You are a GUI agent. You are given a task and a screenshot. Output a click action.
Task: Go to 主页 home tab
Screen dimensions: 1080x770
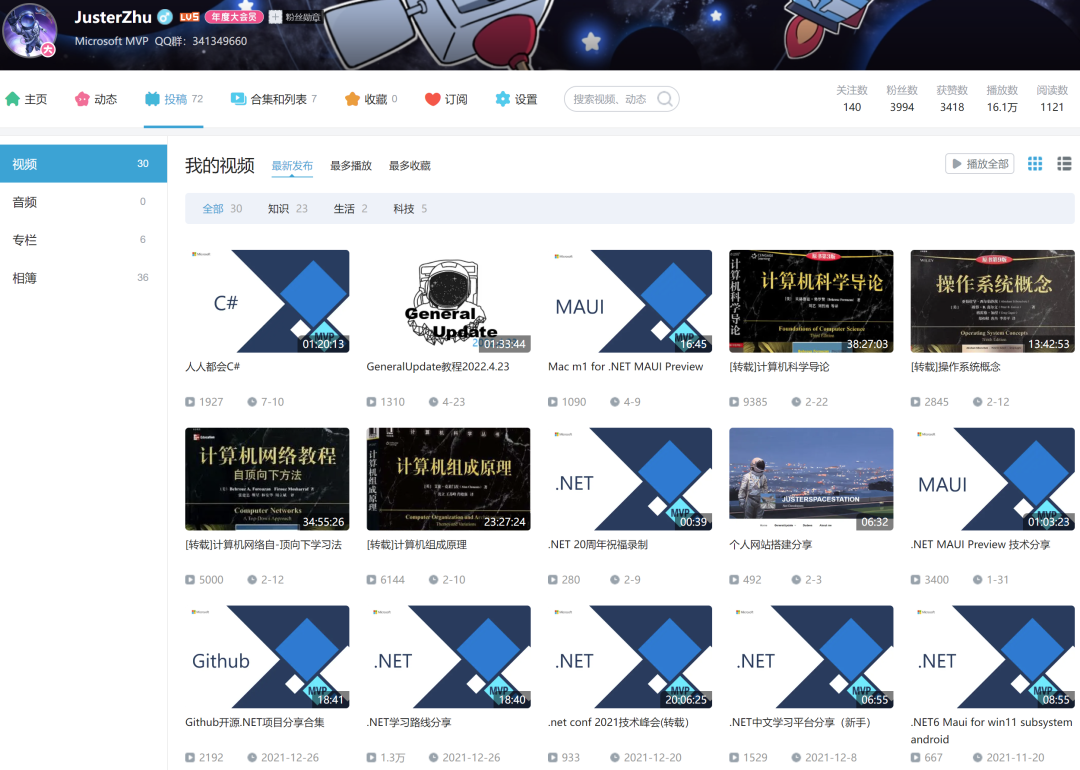click(26, 99)
